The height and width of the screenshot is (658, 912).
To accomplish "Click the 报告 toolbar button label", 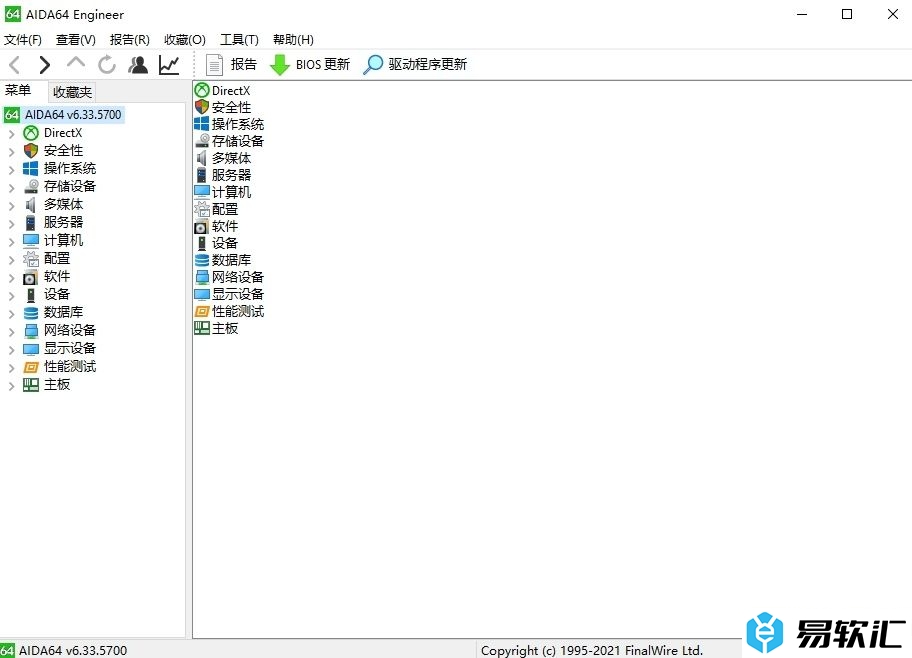I will [244, 65].
